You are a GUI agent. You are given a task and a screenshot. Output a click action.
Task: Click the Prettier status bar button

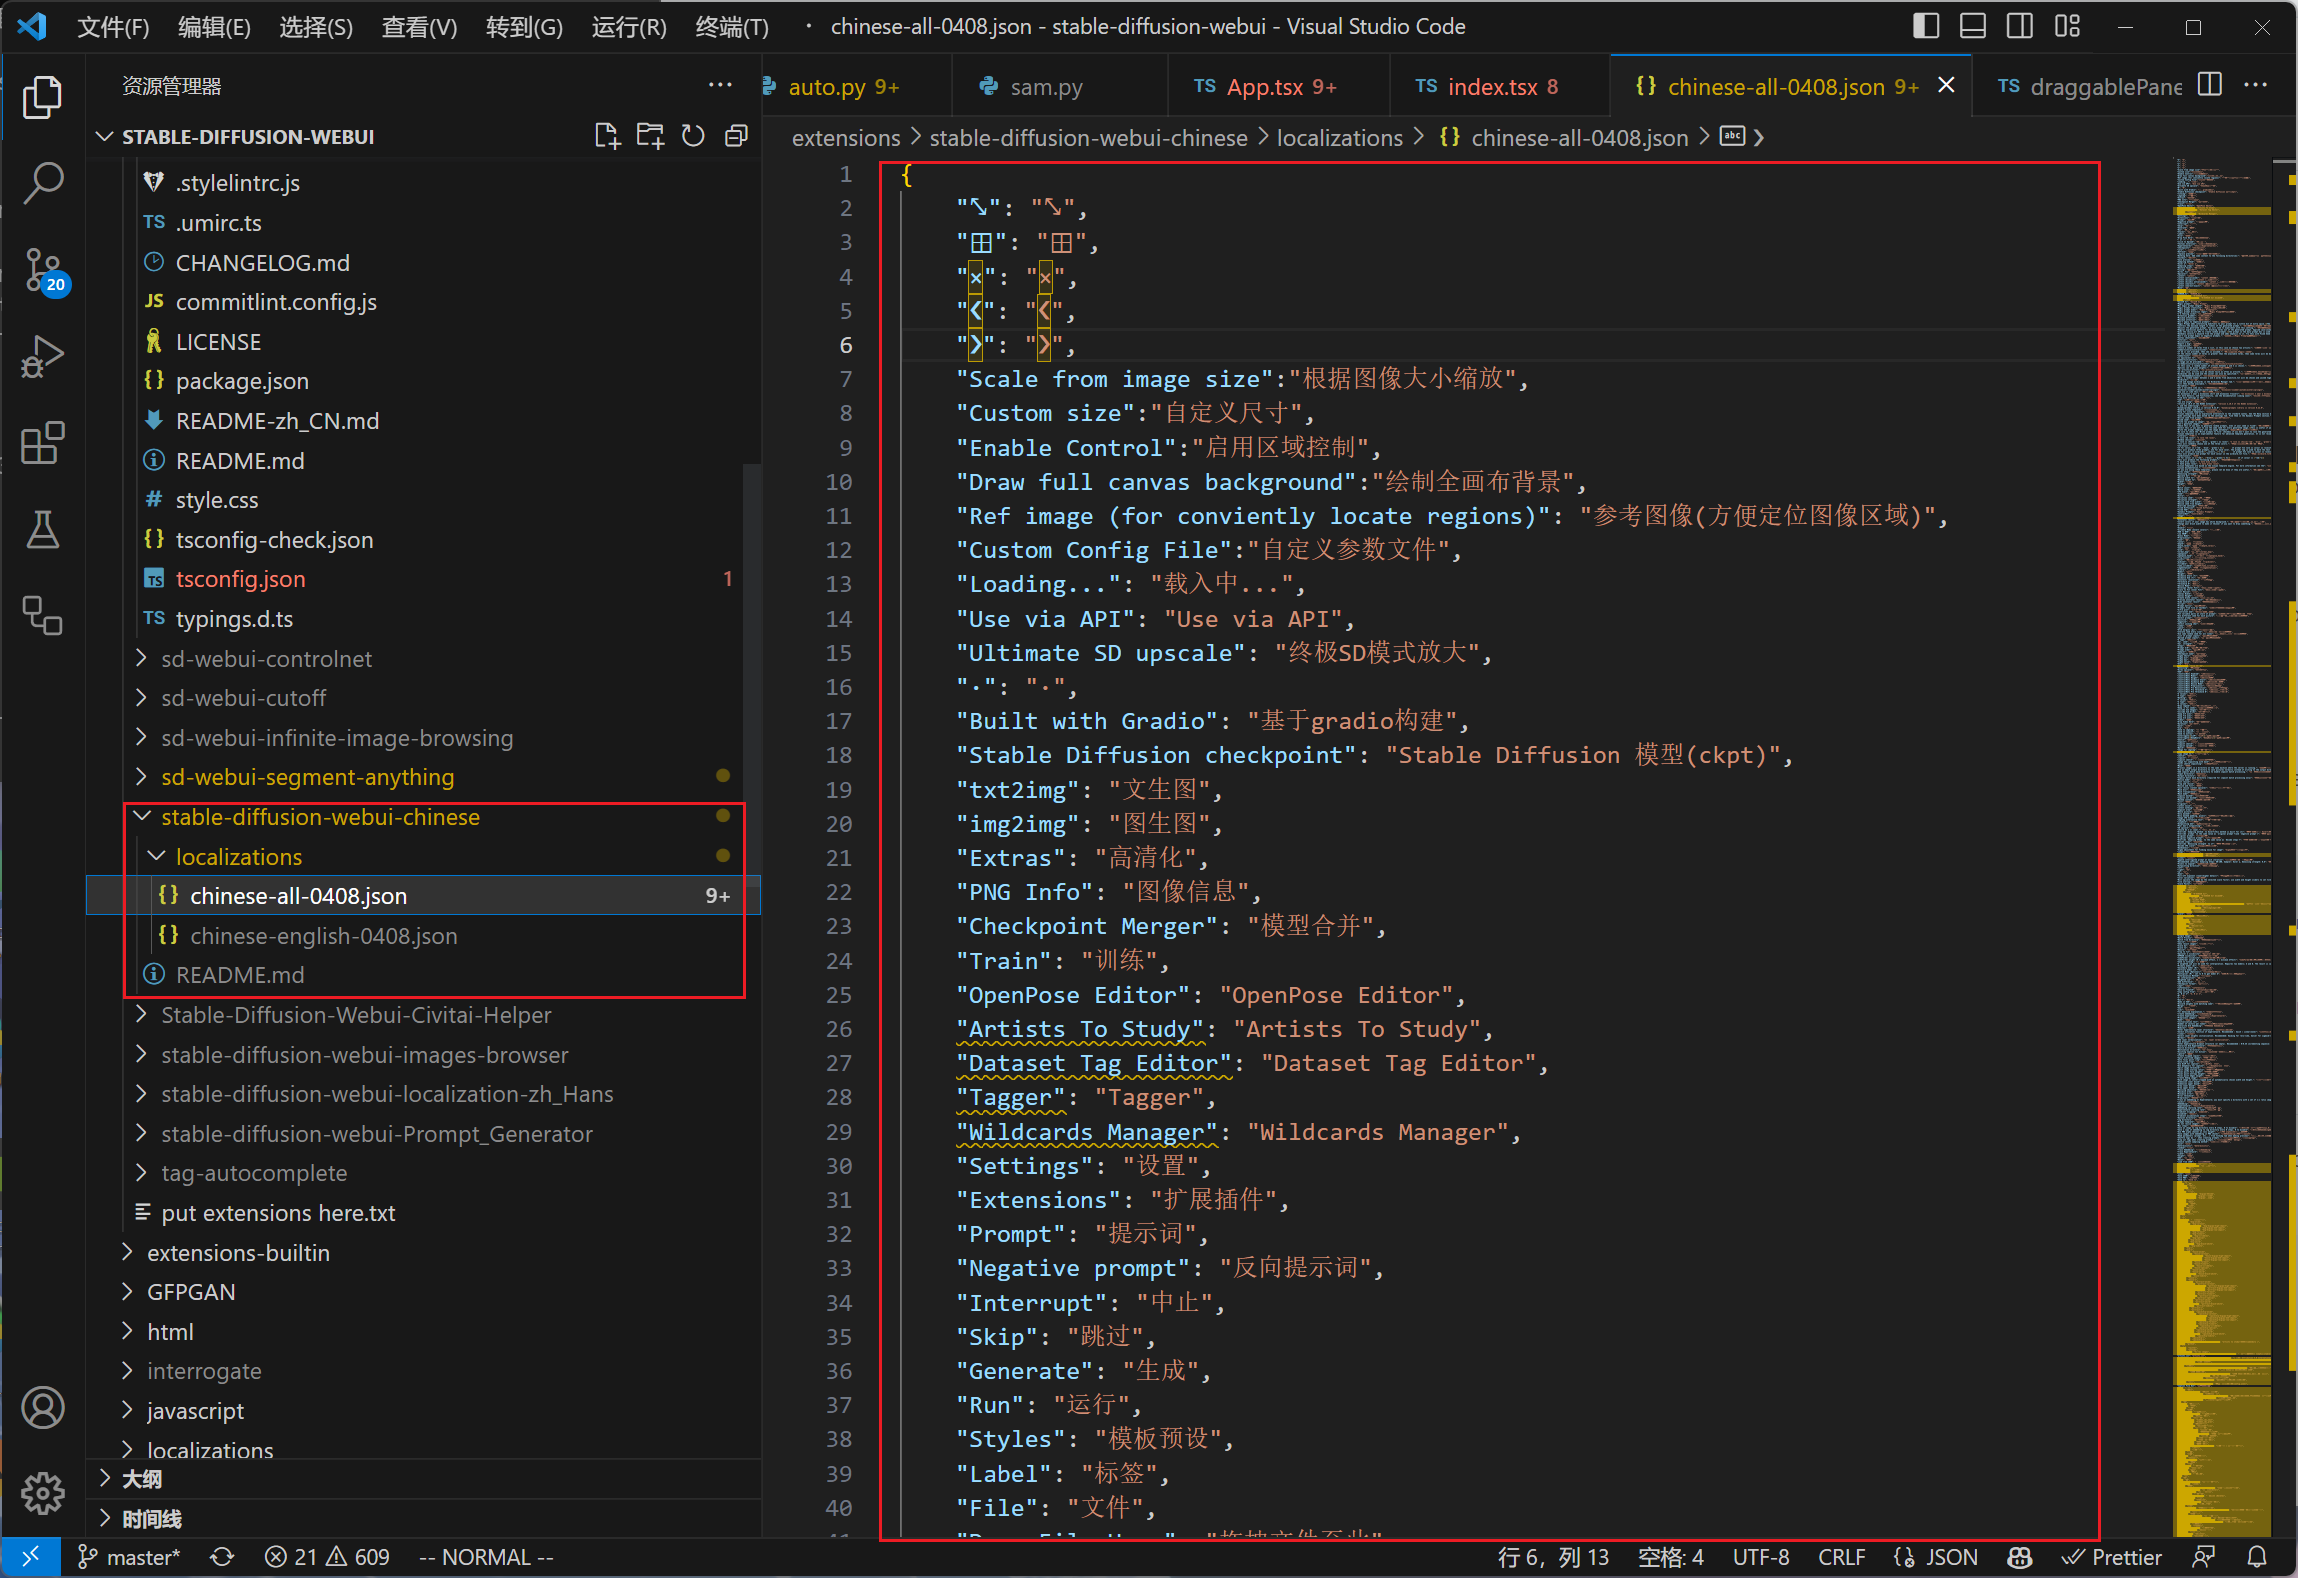point(2112,1557)
